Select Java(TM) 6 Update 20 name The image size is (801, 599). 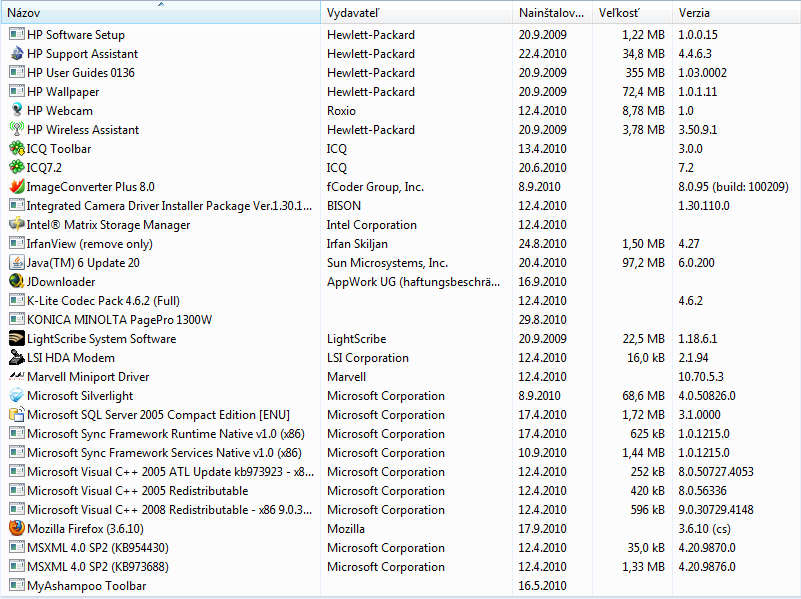tap(83, 262)
